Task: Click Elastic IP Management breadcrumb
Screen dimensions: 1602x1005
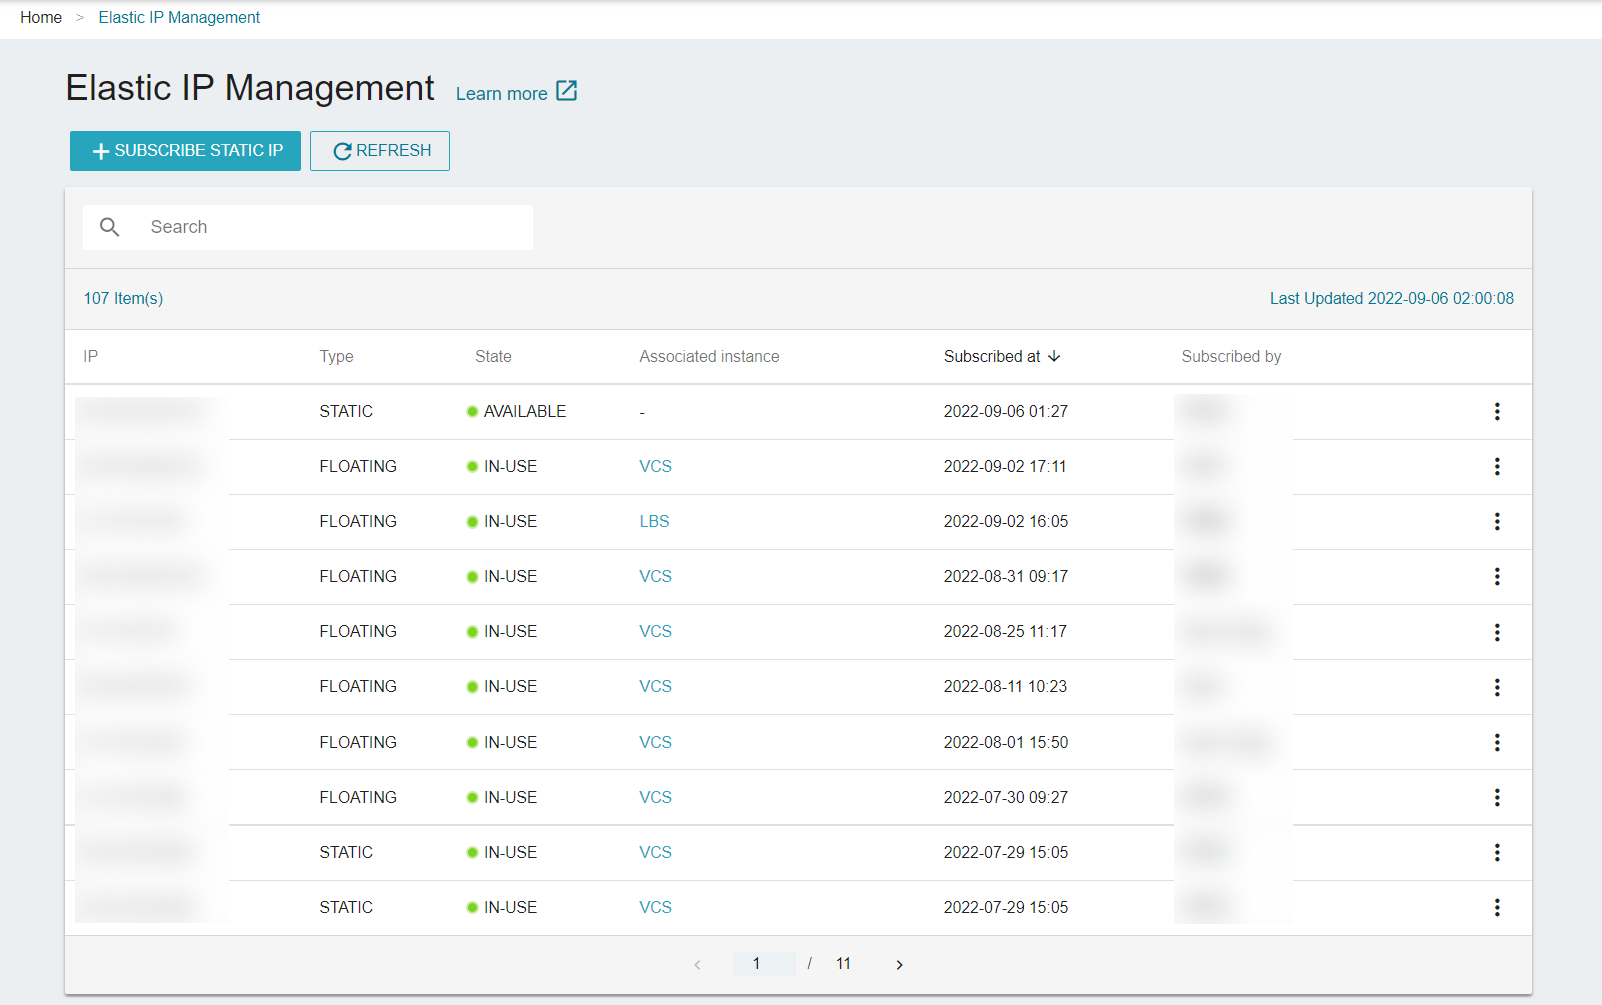Action: [179, 17]
